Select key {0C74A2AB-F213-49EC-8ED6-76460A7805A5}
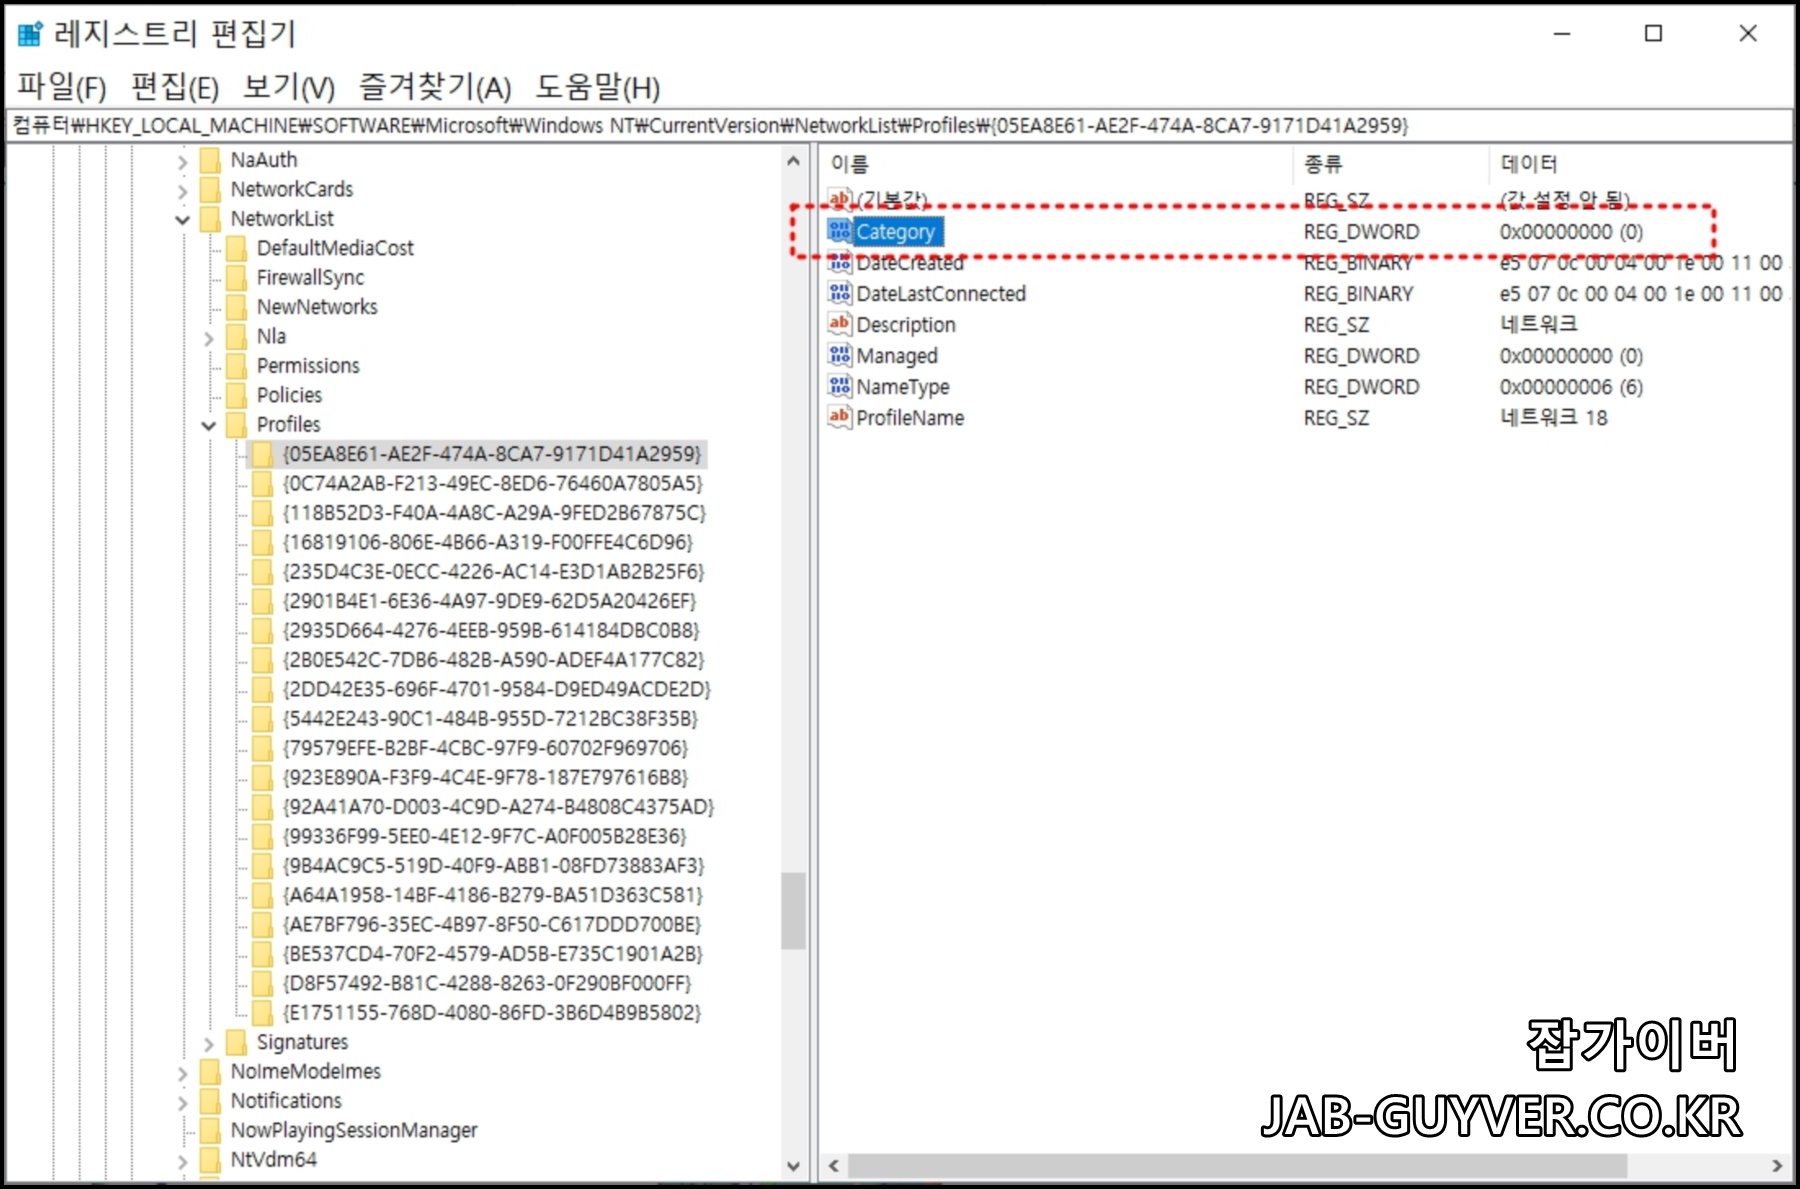The width and height of the screenshot is (1800, 1189). [x=493, y=484]
